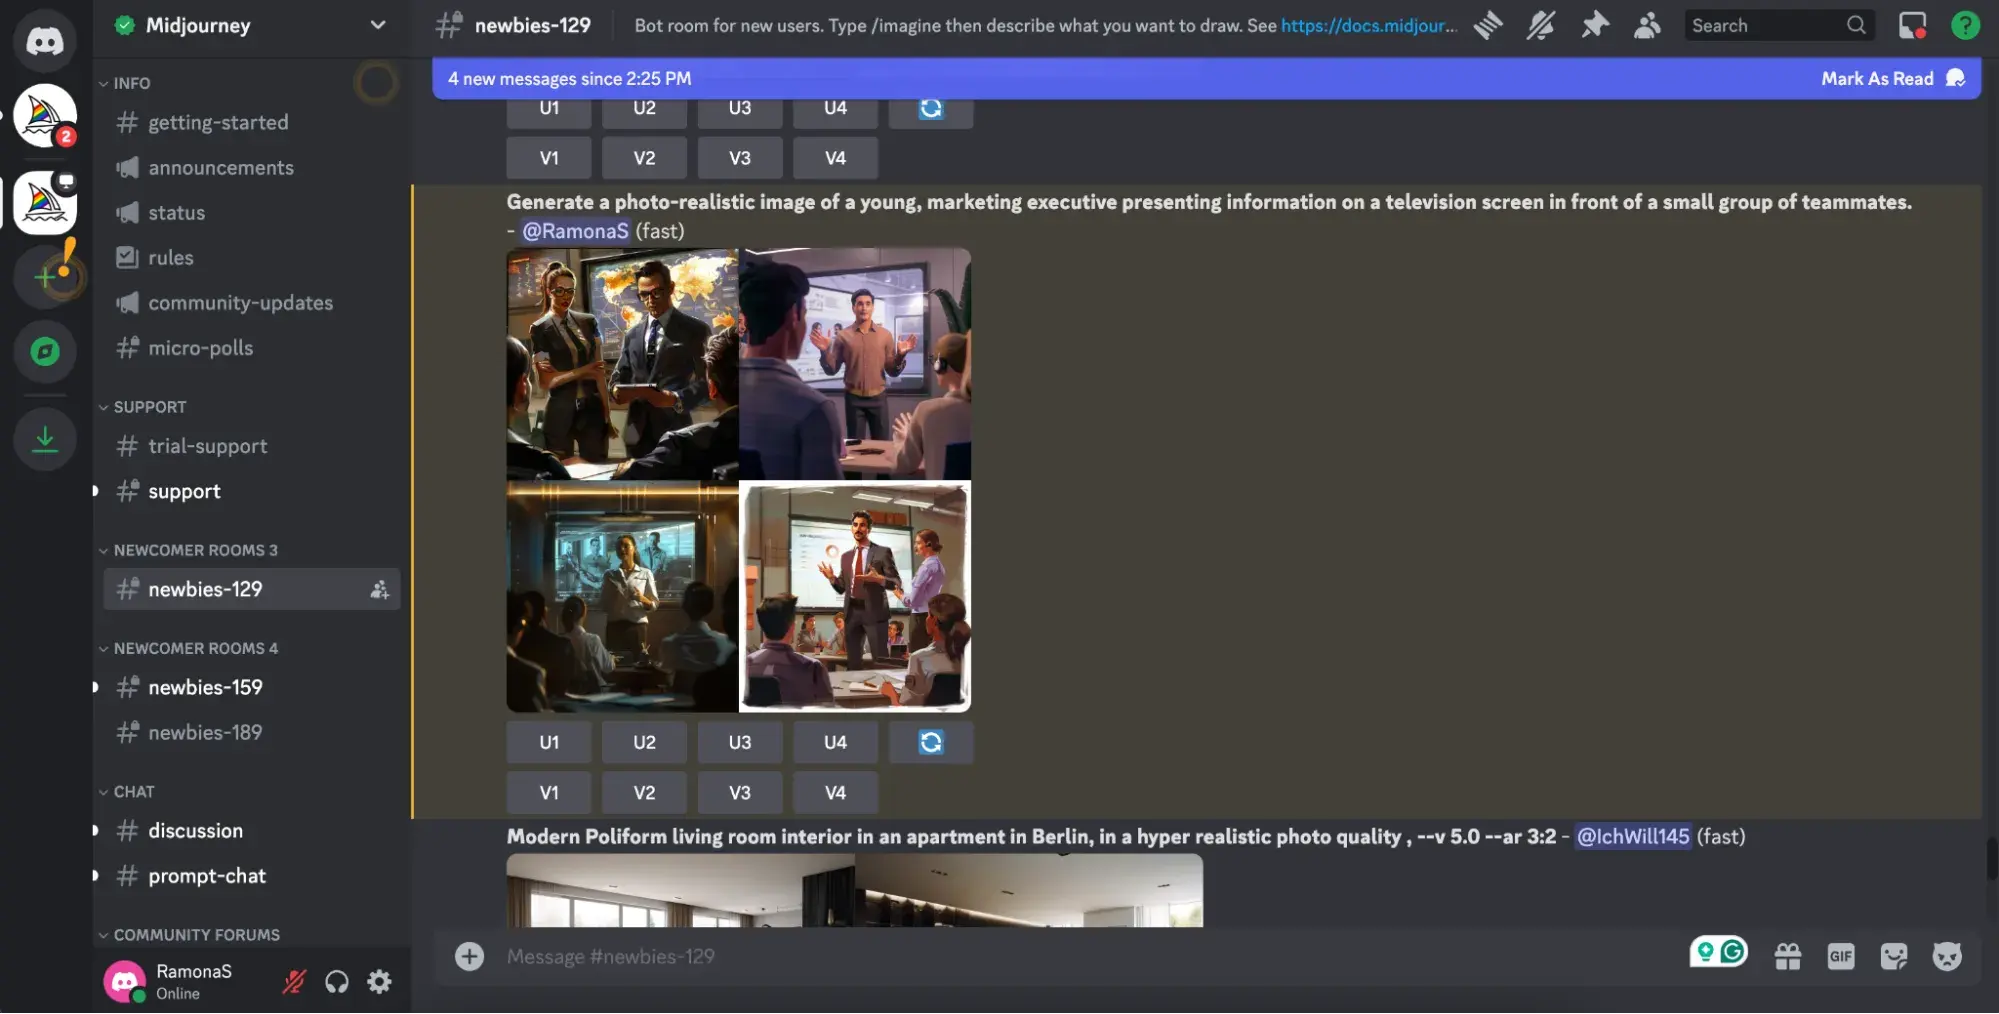Open emoji picker icon
The height and width of the screenshot is (1014, 1999).
[1947, 957]
